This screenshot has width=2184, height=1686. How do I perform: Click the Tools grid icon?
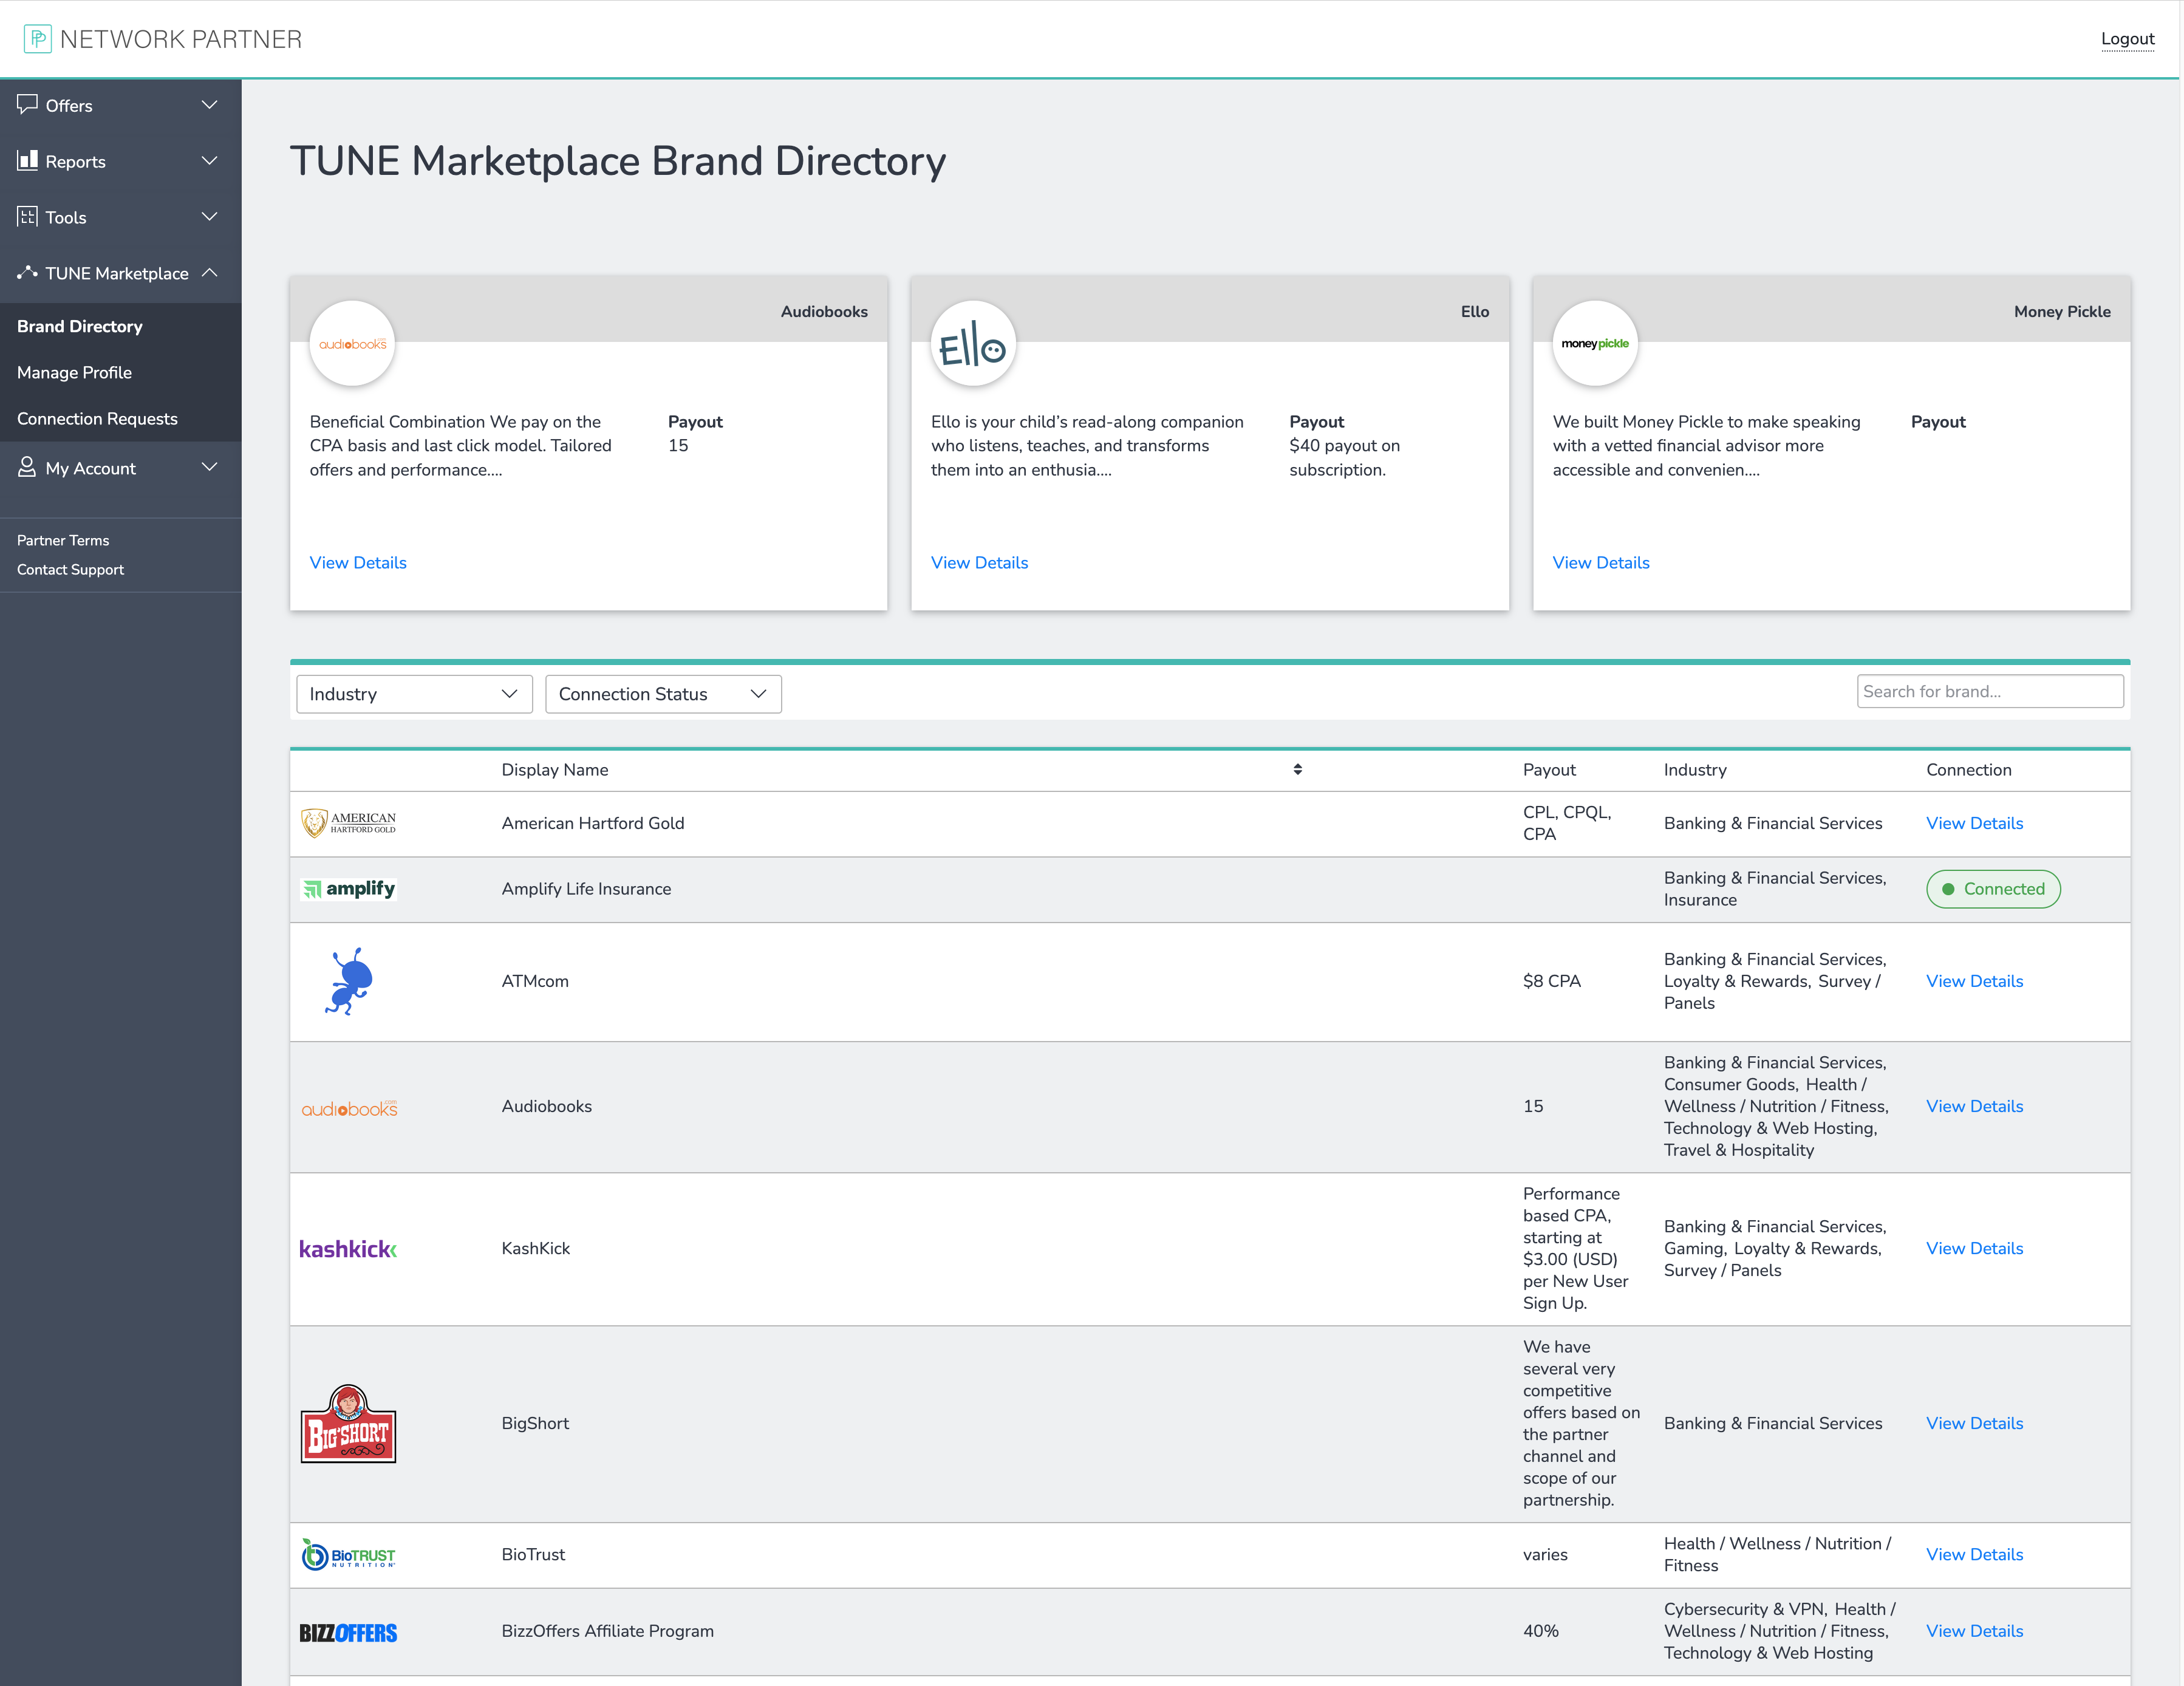pos(27,216)
